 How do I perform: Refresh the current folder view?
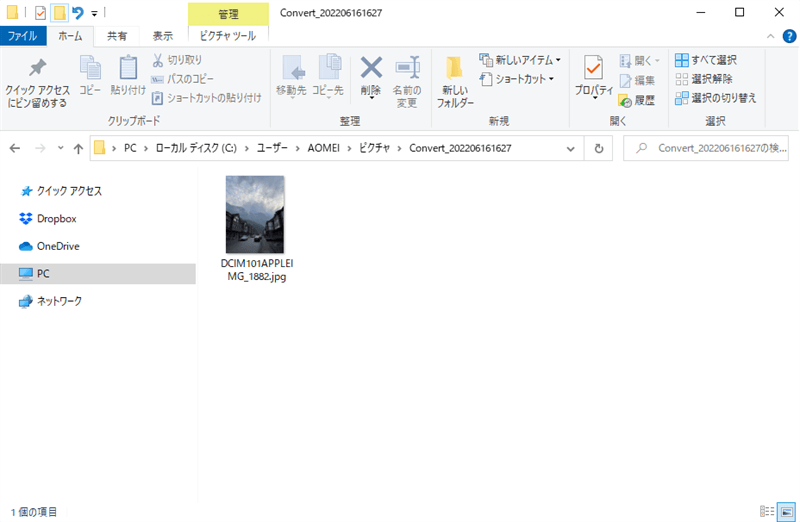(598, 149)
